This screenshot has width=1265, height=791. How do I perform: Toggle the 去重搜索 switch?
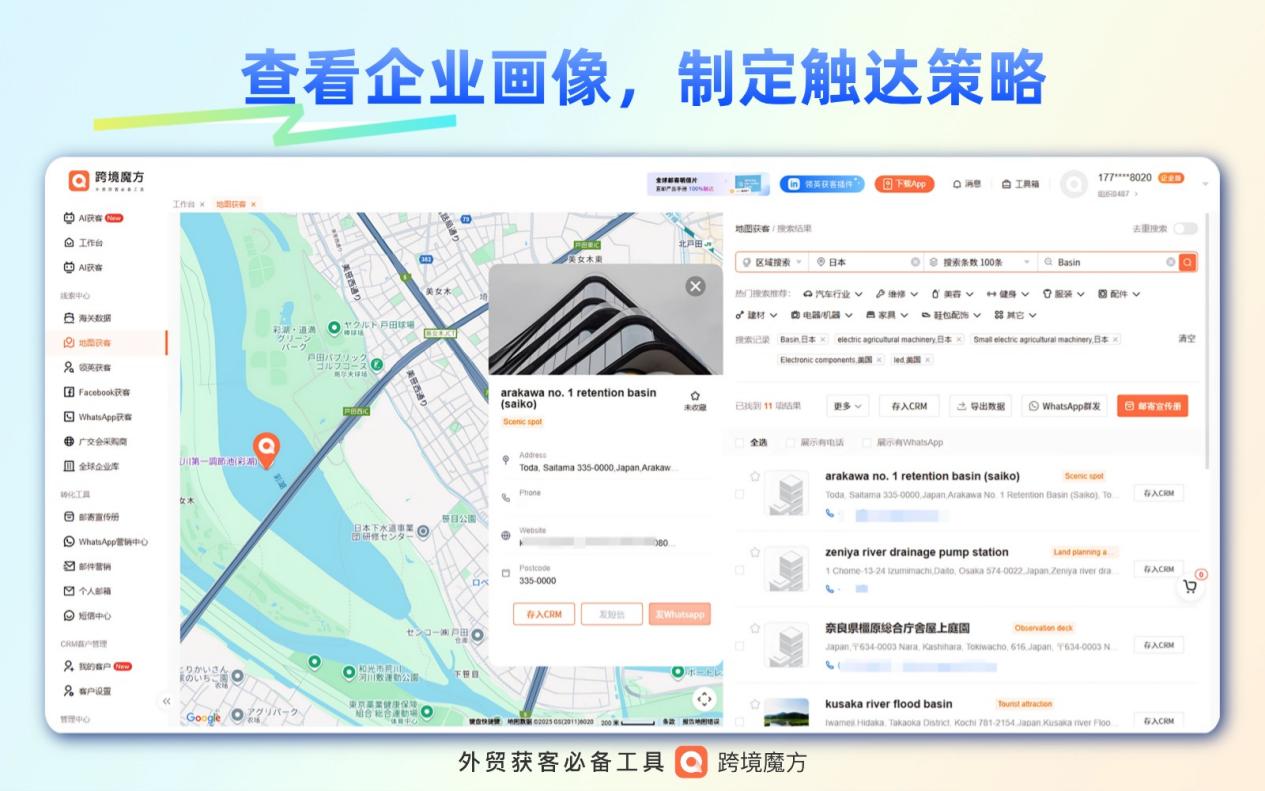point(1185,229)
